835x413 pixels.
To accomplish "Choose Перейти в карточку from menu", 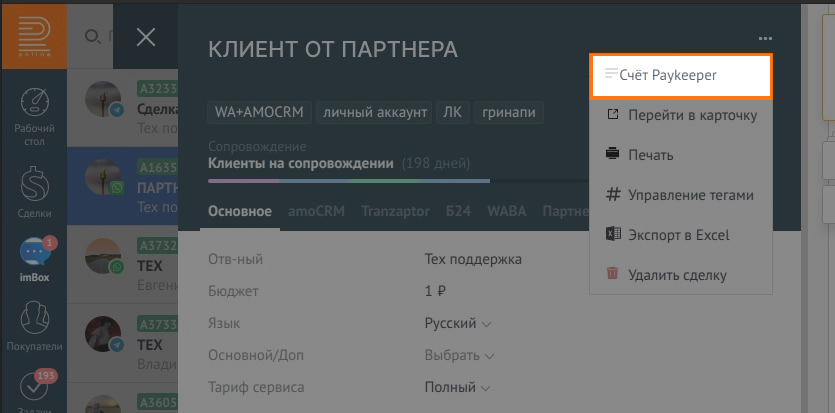I will [x=681, y=115].
